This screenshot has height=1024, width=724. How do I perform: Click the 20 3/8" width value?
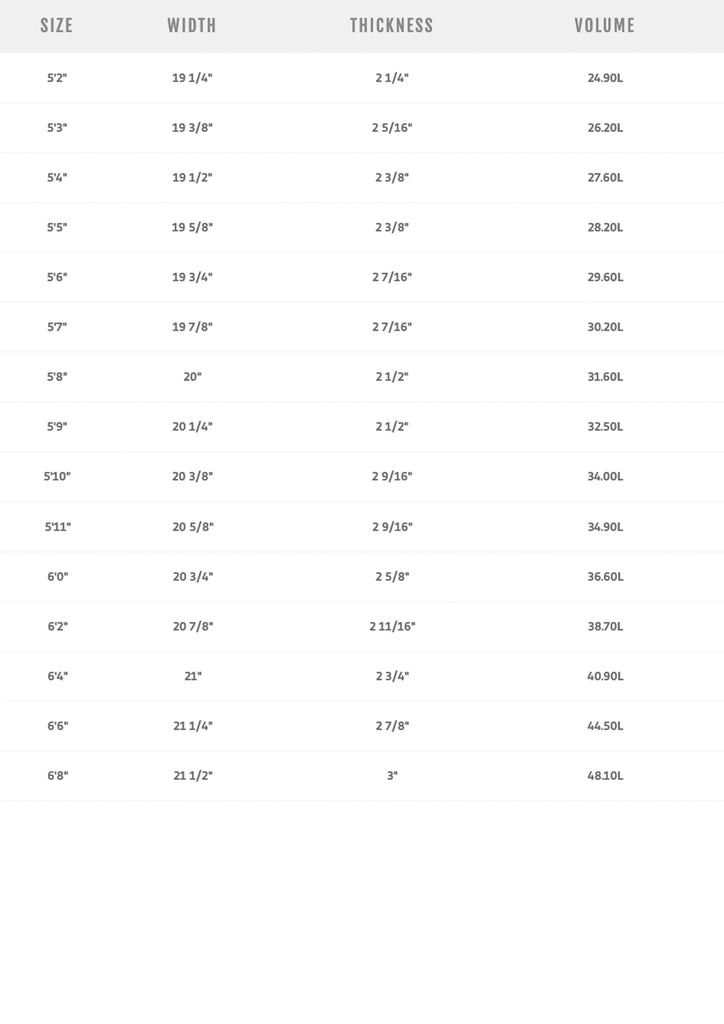pyautogui.click(x=193, y=476)
